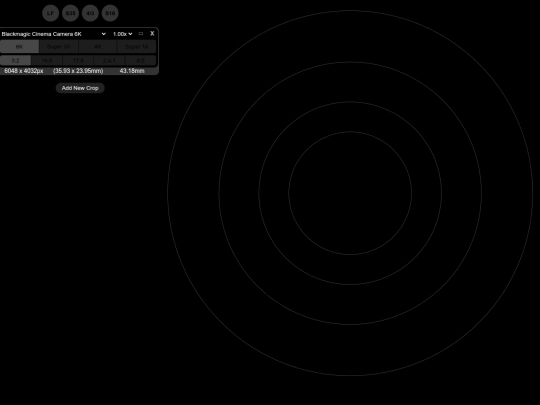
Task: Choose the 6K sensor mode
Action: pos(19,46)
